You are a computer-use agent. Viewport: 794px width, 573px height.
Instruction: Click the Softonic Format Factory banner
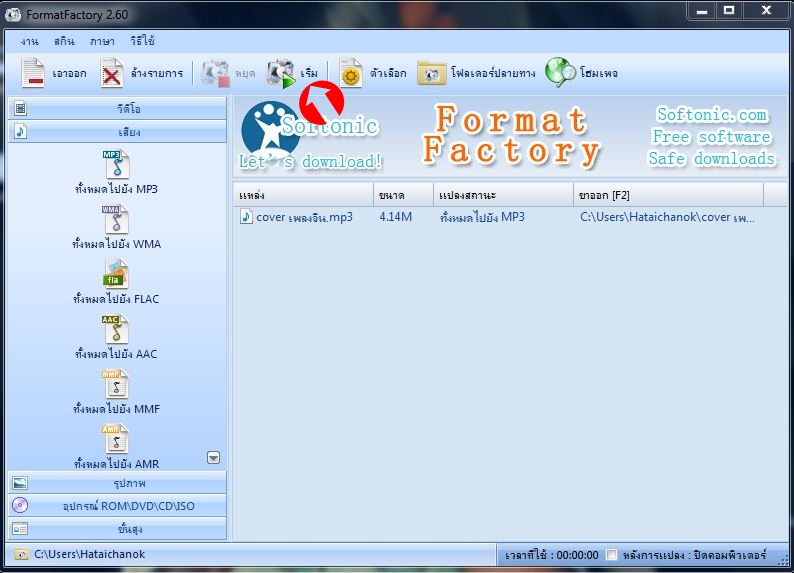(x=510, y=136)
